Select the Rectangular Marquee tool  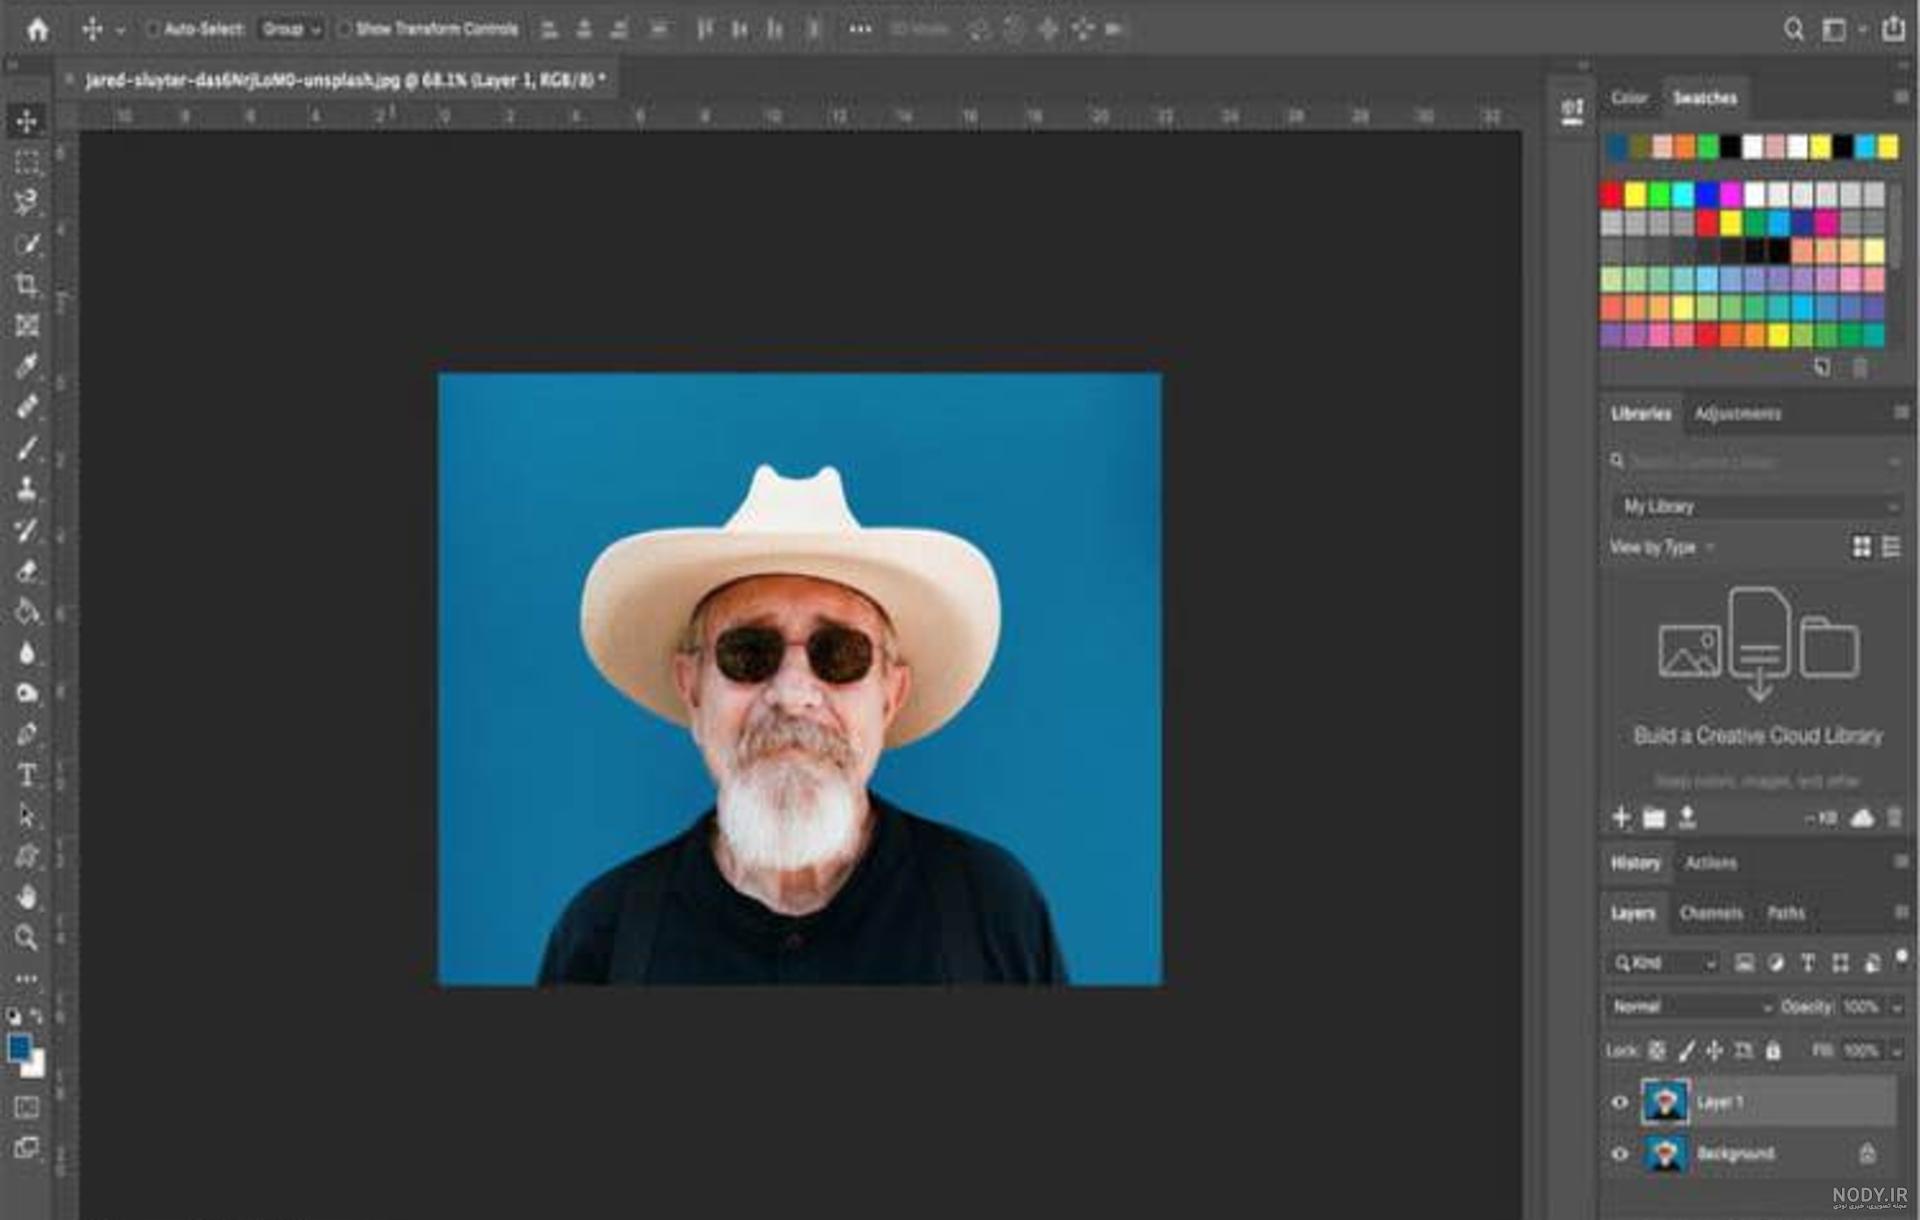coord(27,162)
